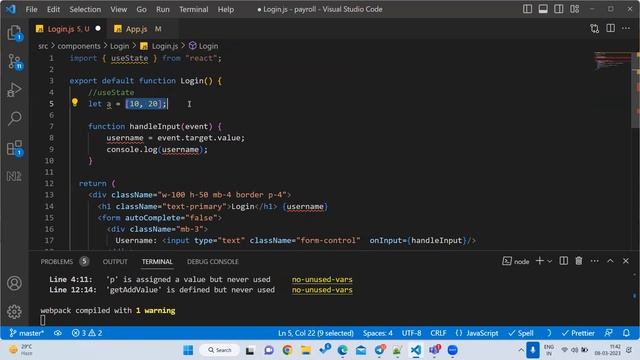Switch to the DEBUG CONSOLE tab
This screenshot has height=360, width=640.
213,261
